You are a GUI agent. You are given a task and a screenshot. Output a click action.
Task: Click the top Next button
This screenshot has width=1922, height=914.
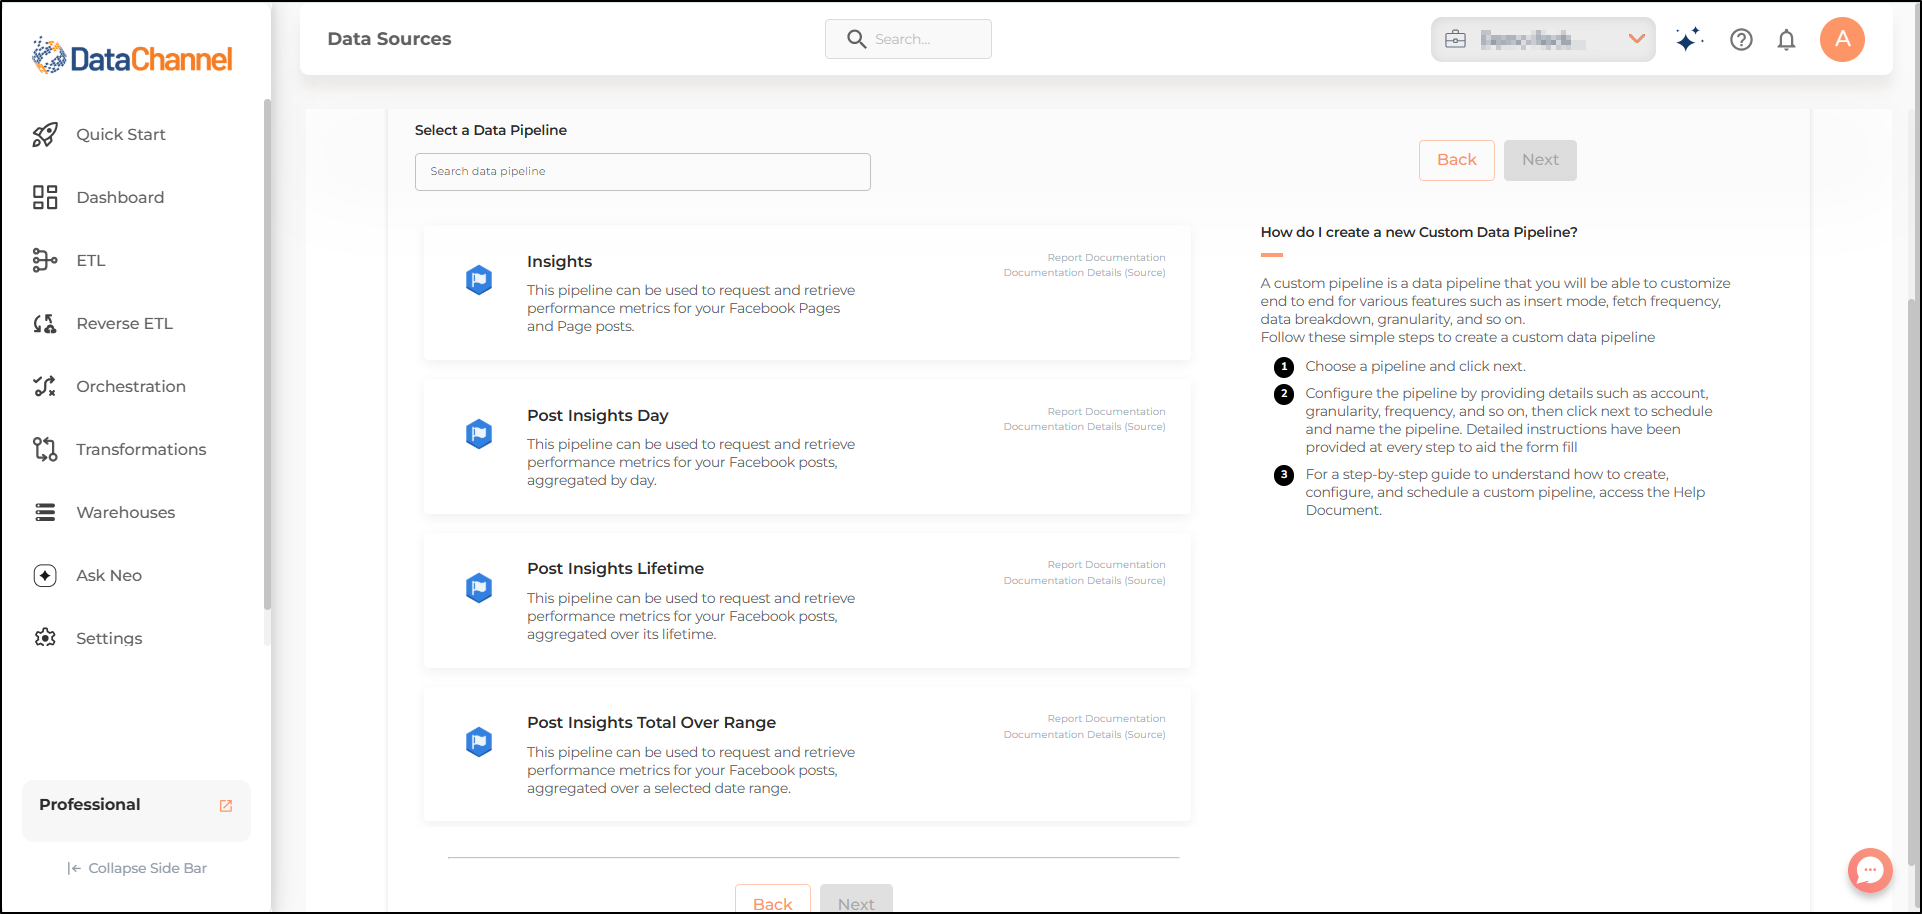pos(1540,160)
